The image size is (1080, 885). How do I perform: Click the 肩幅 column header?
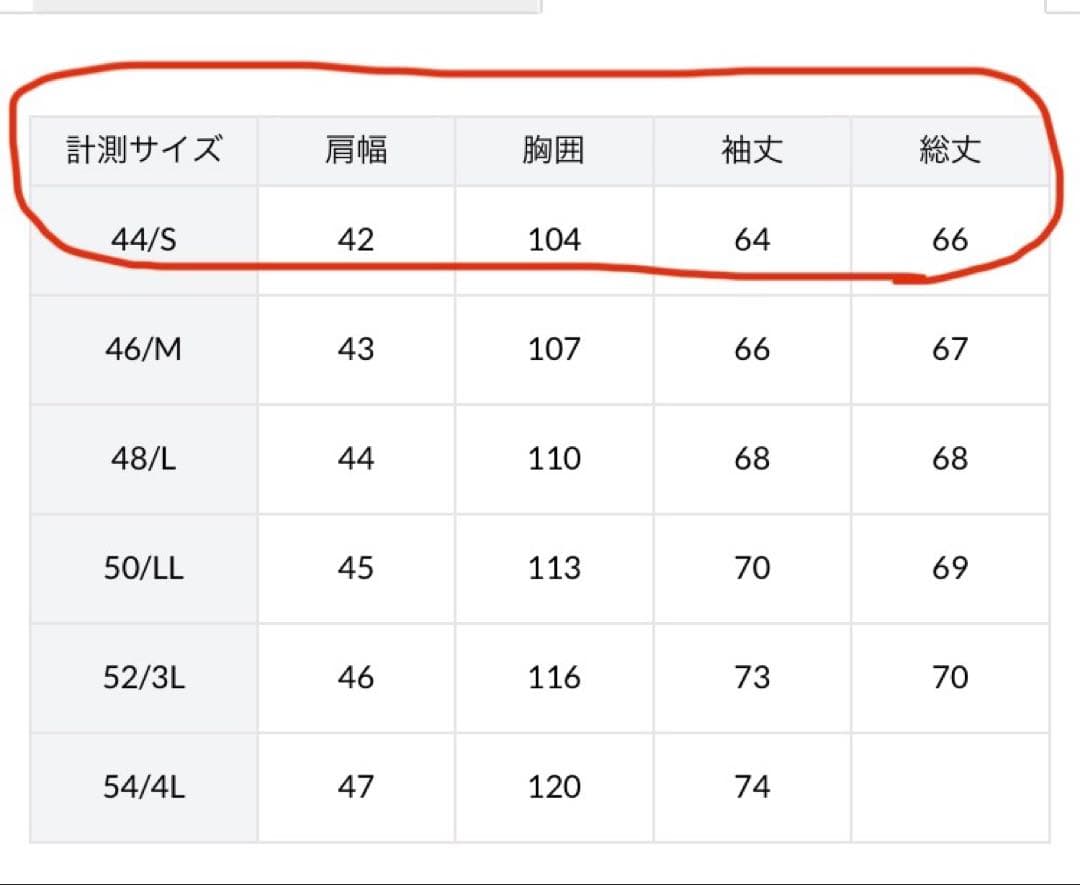[x=356, y=151]
